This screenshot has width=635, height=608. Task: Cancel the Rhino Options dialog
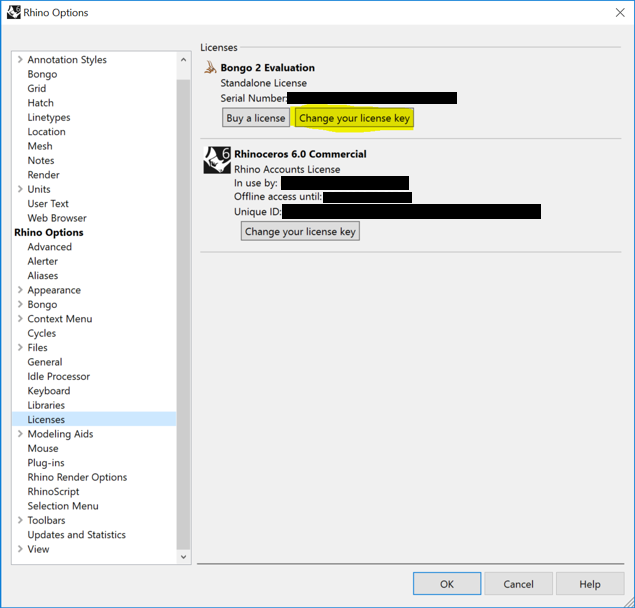coord(518,584)
